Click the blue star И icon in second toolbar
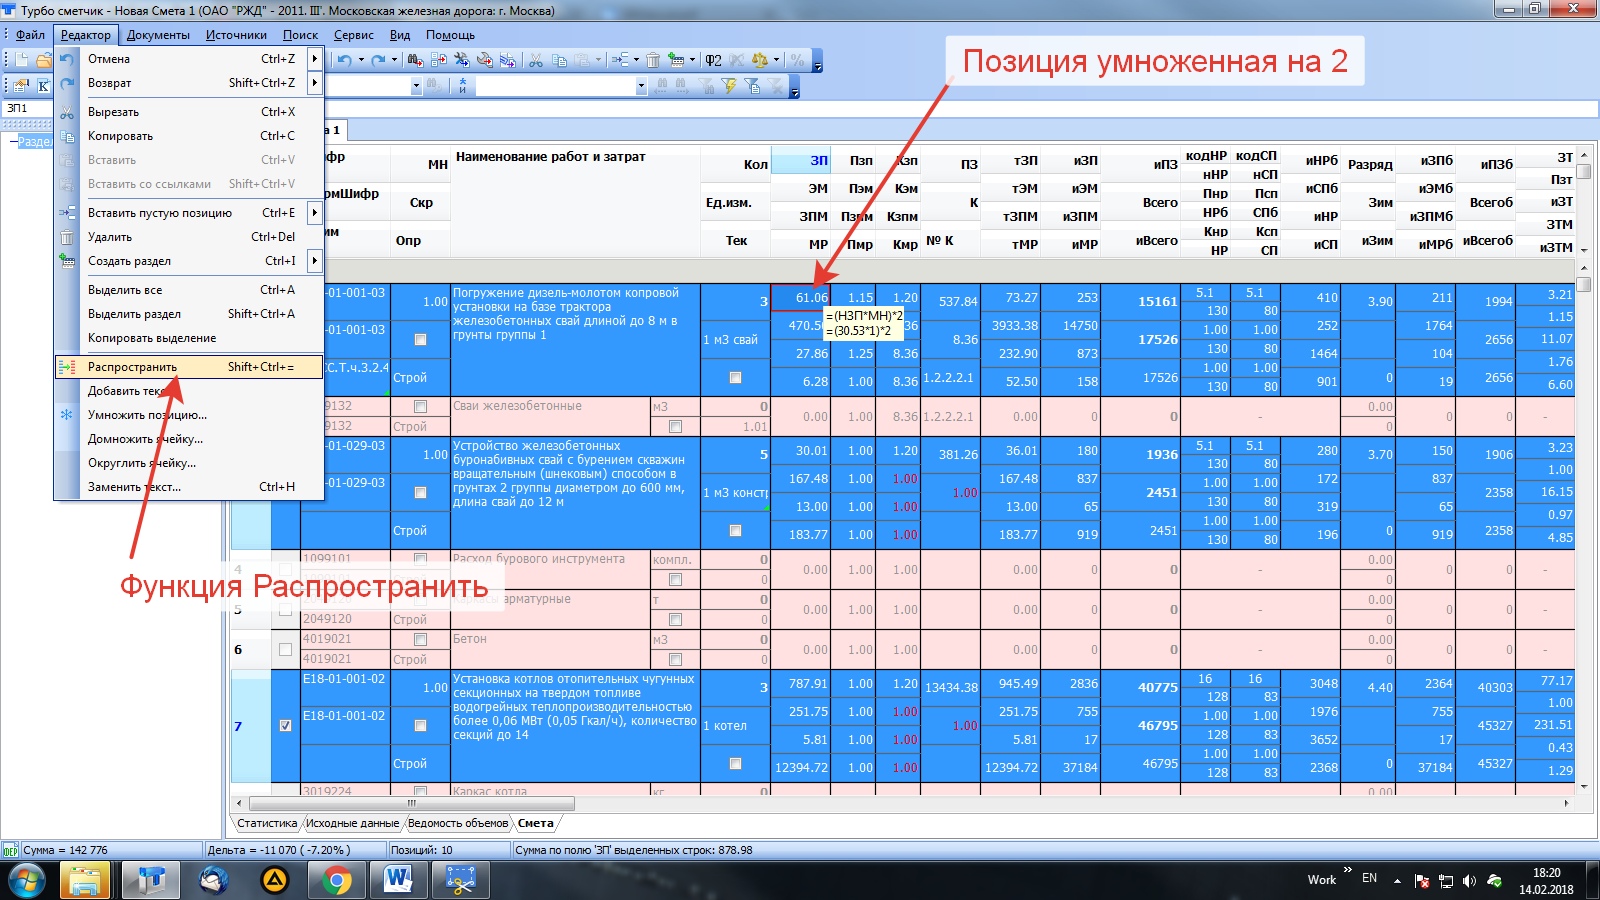The height and width of the screenshot is (900, 1600). [462, 86]
